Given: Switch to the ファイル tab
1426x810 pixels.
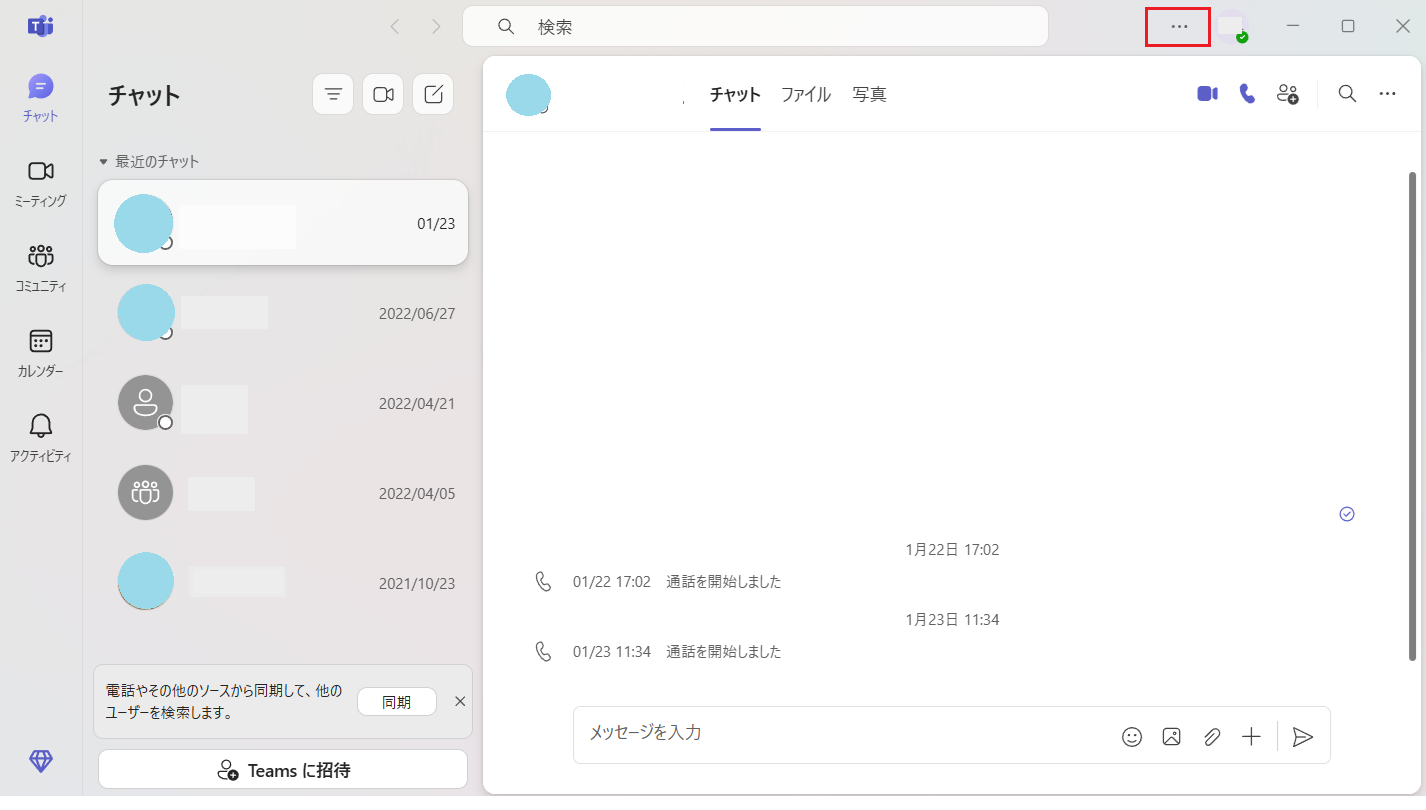Looking at the screenshot, I should 805,95.
